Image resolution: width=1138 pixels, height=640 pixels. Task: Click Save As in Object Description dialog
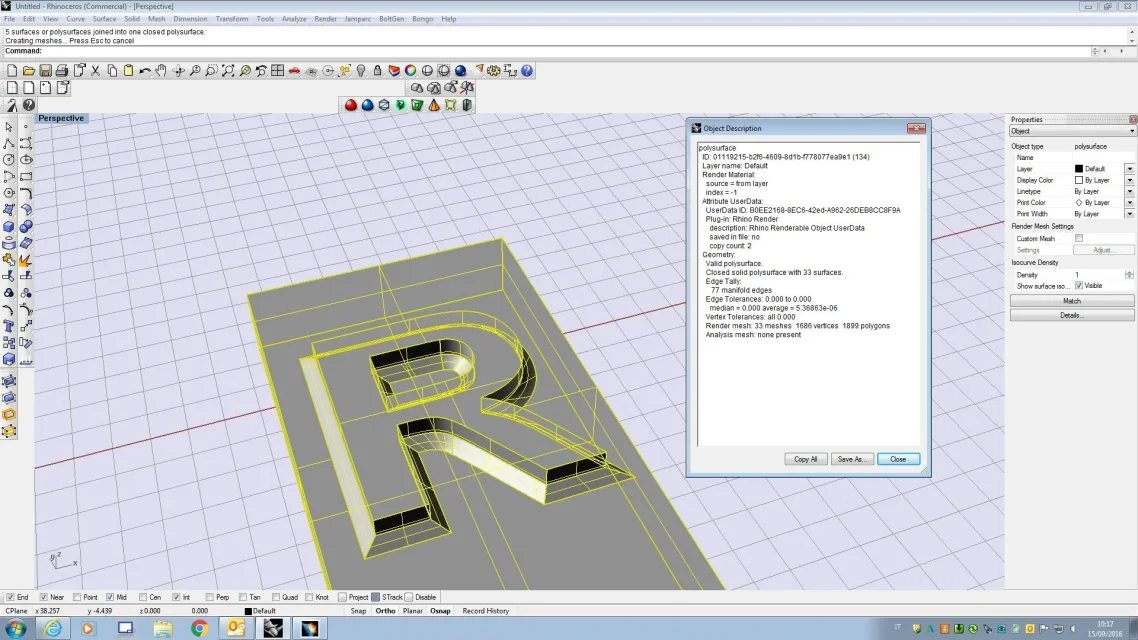[851, 459]
